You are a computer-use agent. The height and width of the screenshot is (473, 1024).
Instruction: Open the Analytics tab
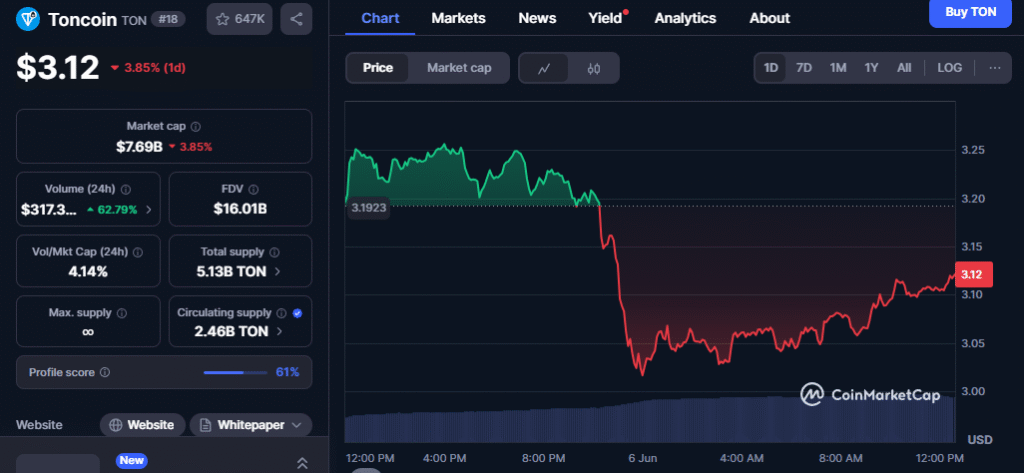tap(685, 18)
